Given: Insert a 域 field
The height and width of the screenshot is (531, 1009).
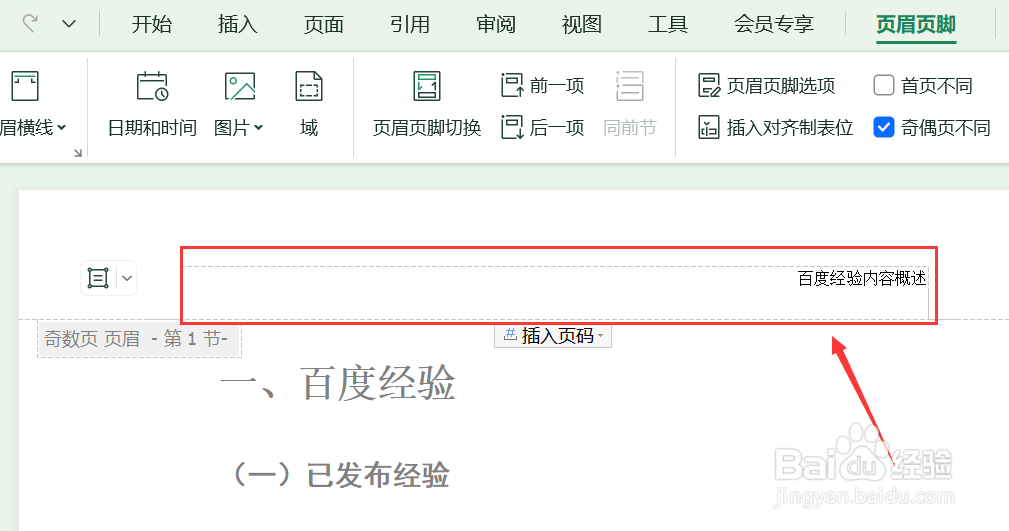Looking at the screenshot, I should point(309,105).
